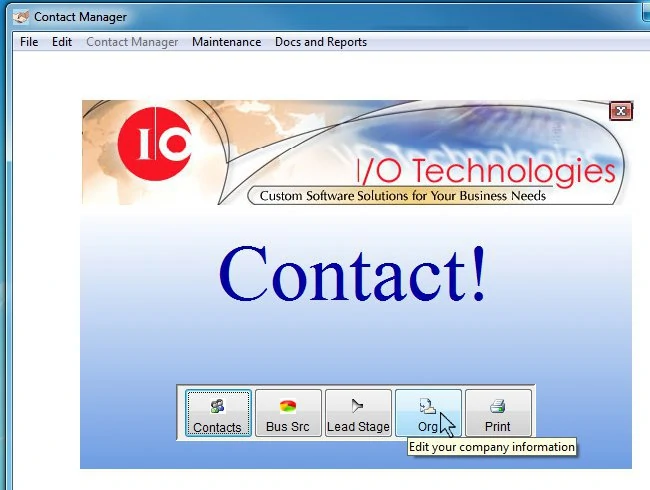Click the I/O Technologies banner text
Viewport: 650px width, 490px height.
485,172
